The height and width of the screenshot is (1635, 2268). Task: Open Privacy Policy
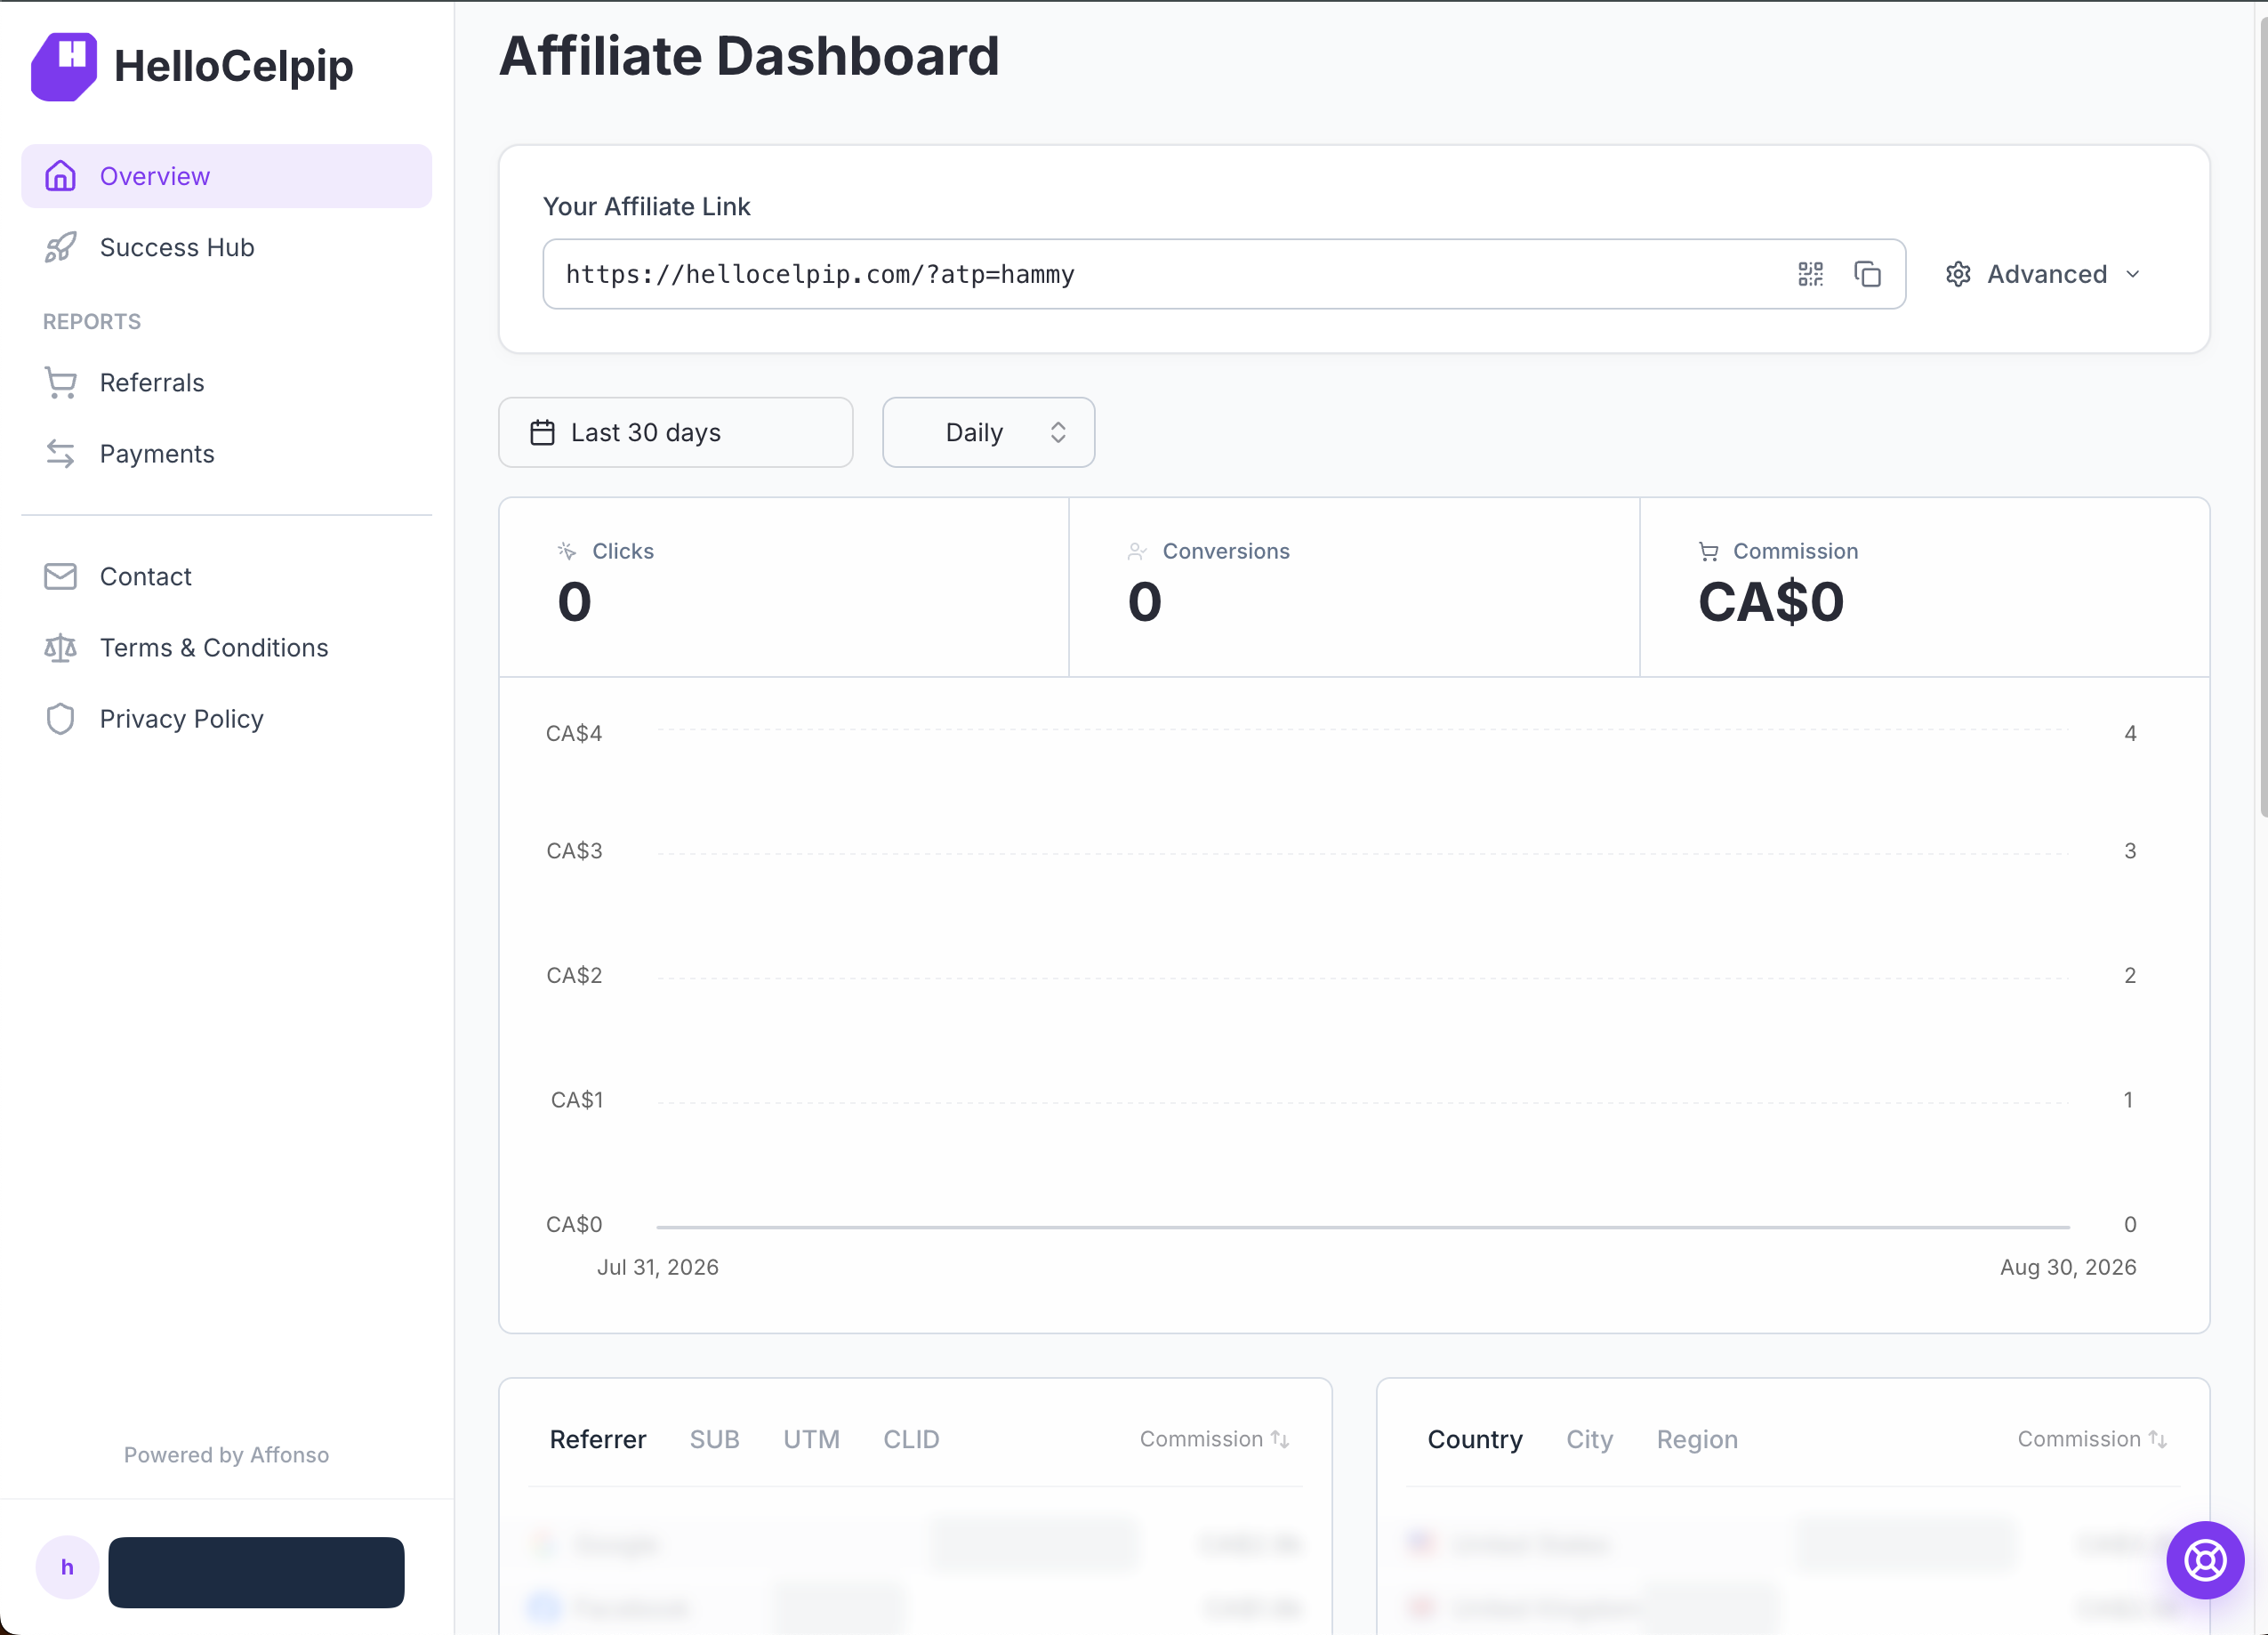pos(226,718)
